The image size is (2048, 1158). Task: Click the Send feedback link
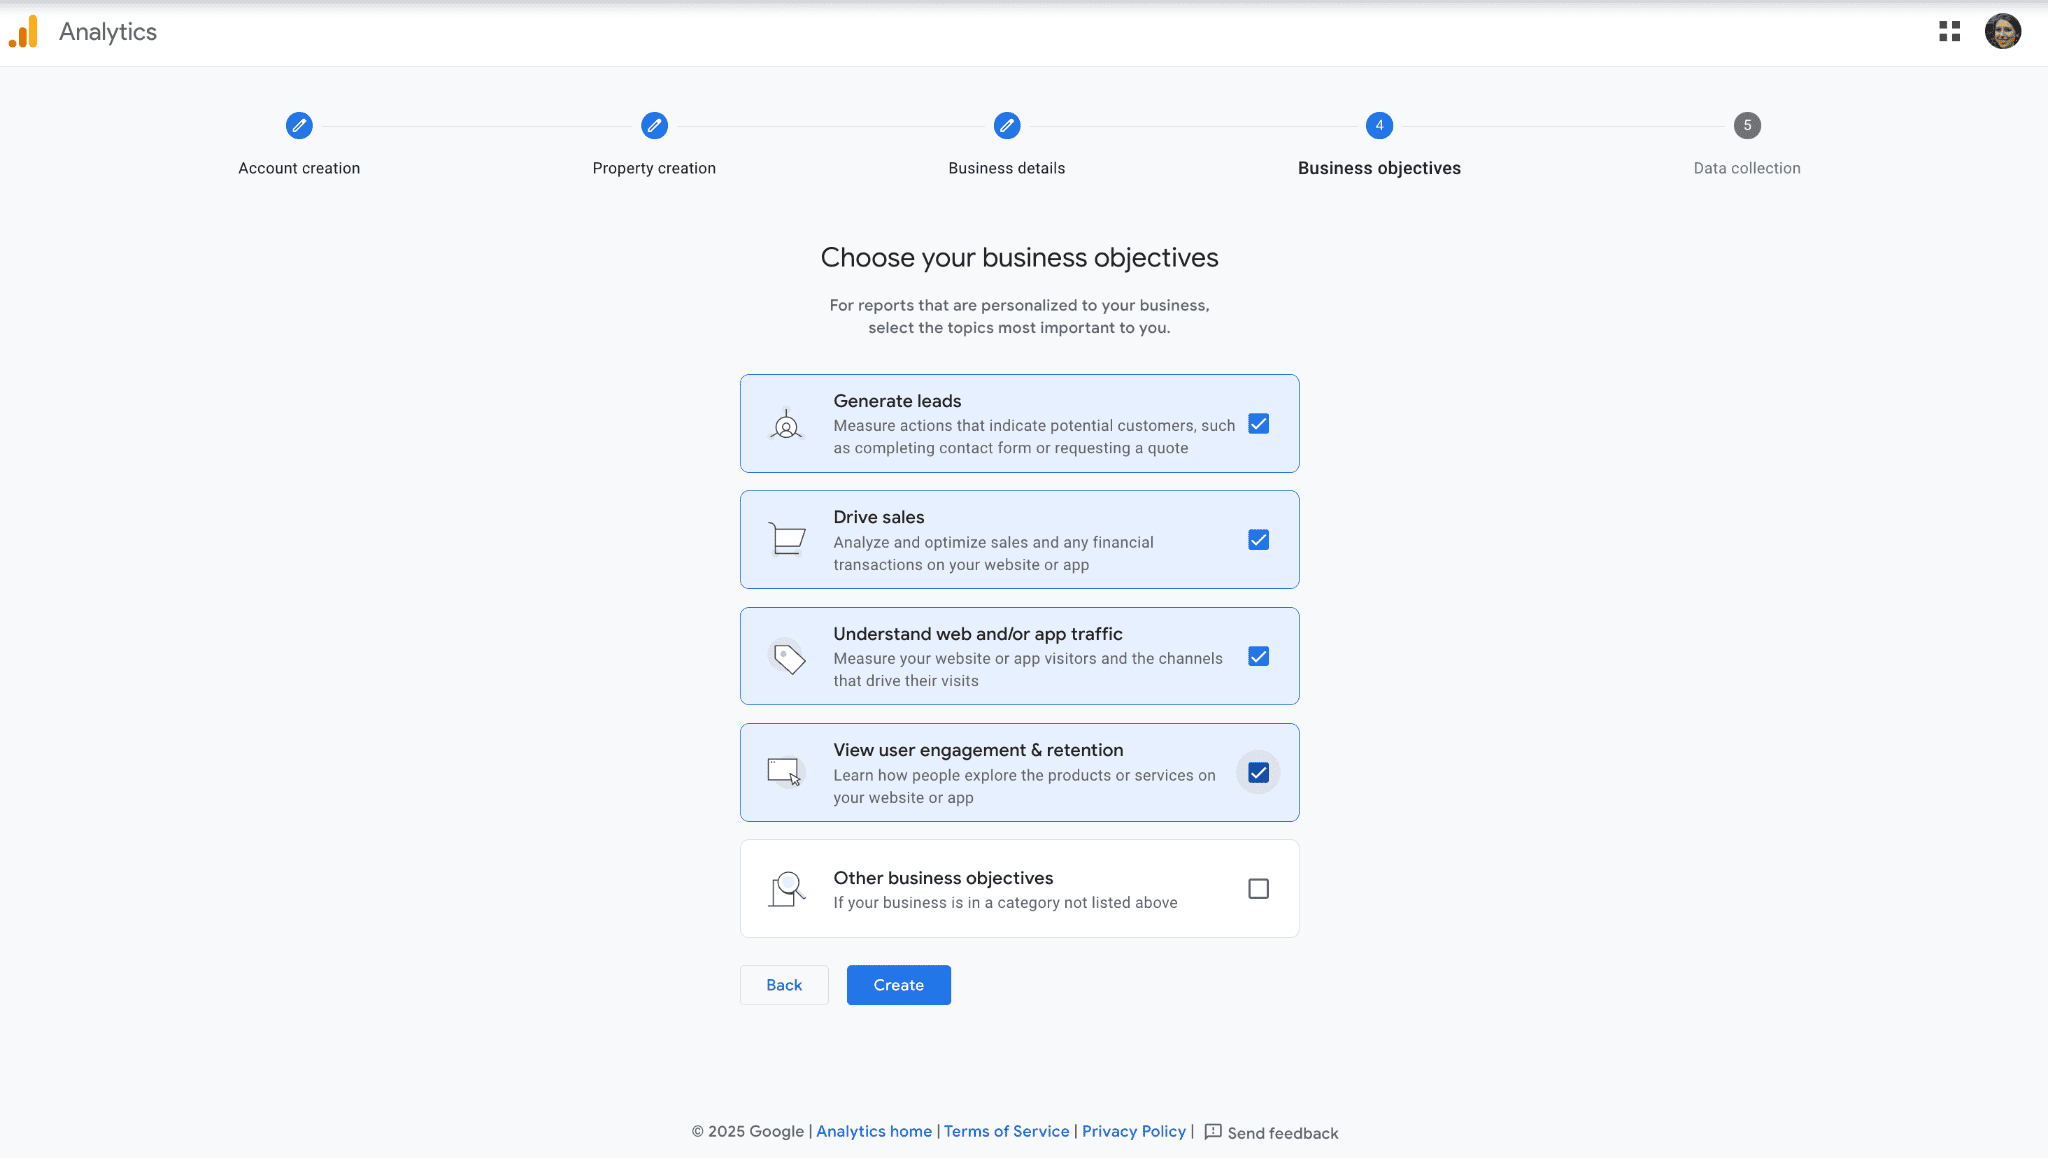tap(1272, 1132)
